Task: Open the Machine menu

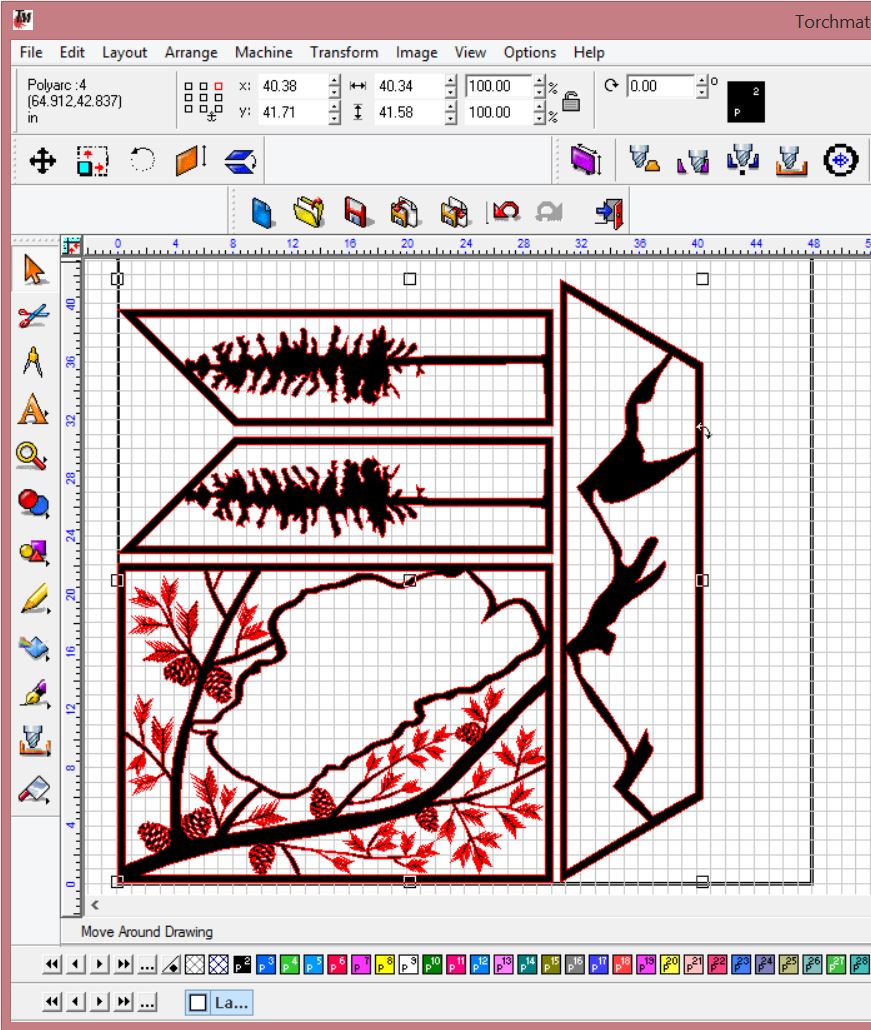Action: [264, 52]
